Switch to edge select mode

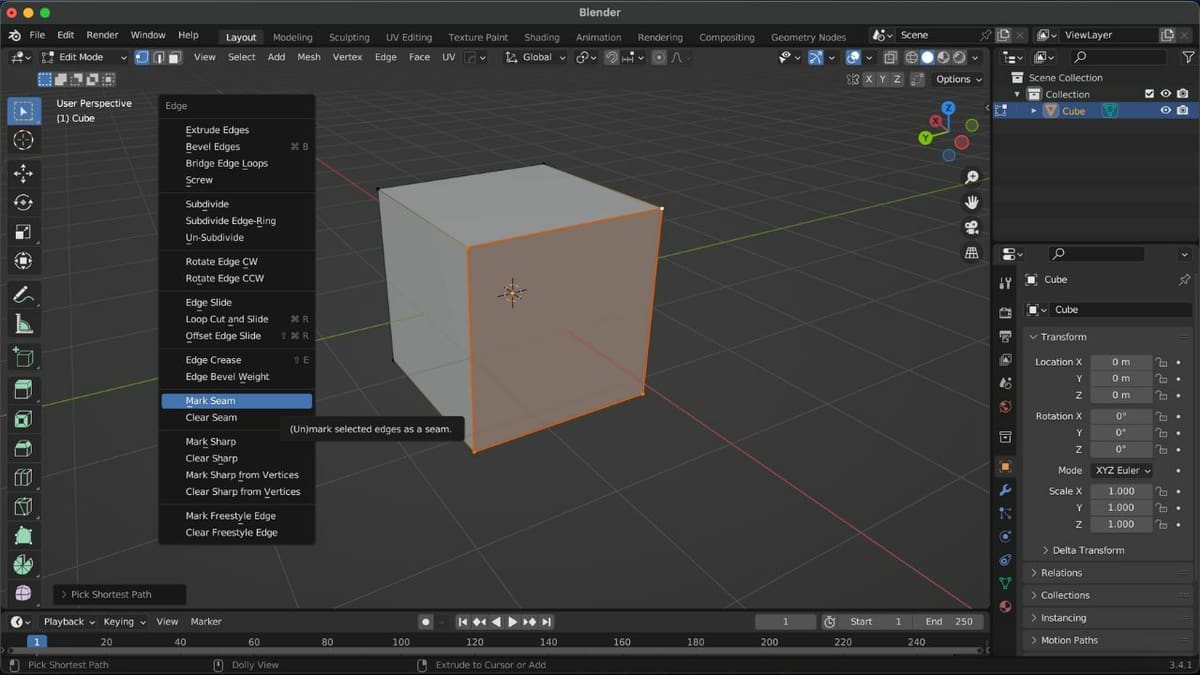tap(158, 57)
